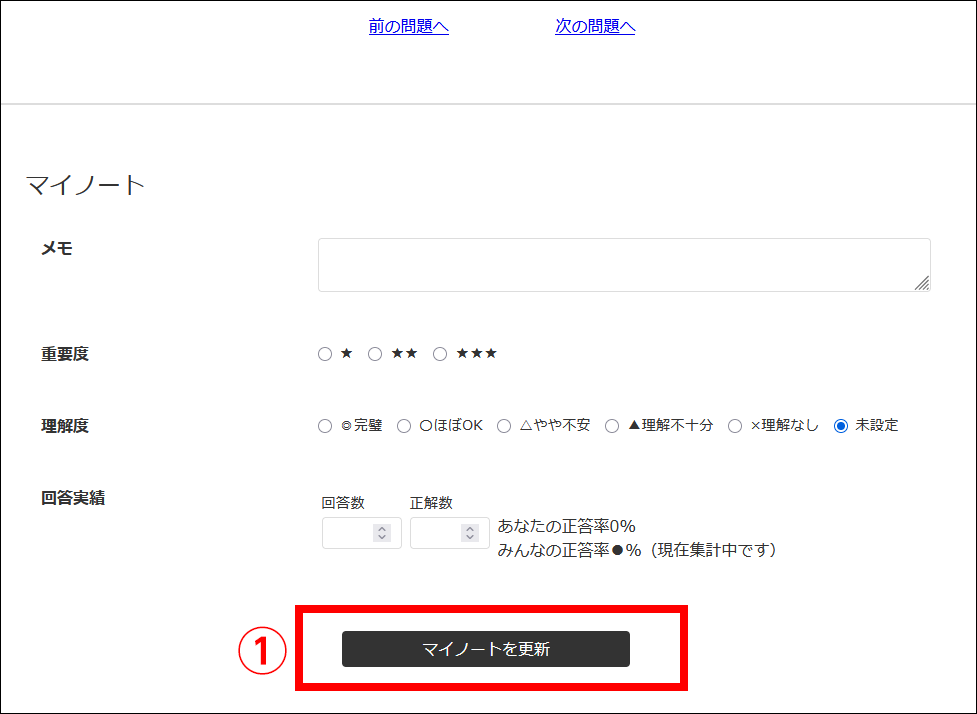
Task: Select ◎完璧 understanding level
Action: coord(325,426)
